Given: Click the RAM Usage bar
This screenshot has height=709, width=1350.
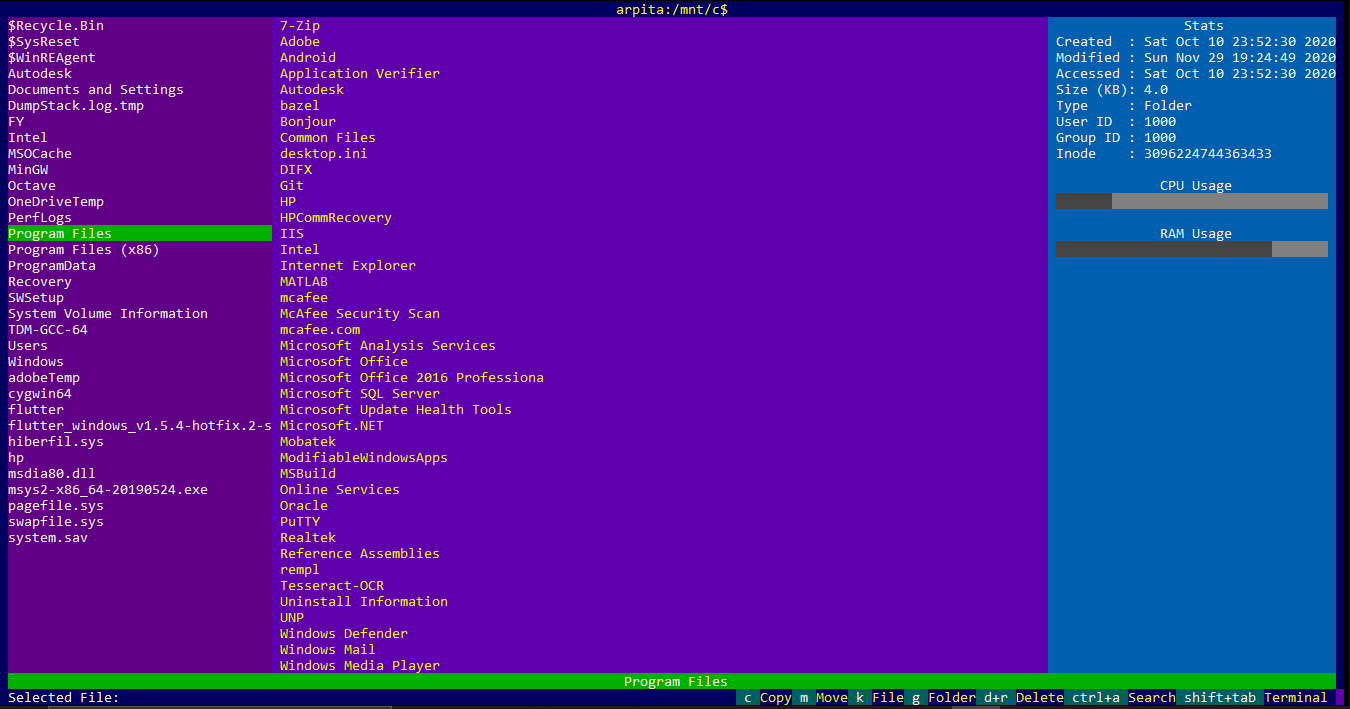Looking at the screenshot, I should [1192, 249].
